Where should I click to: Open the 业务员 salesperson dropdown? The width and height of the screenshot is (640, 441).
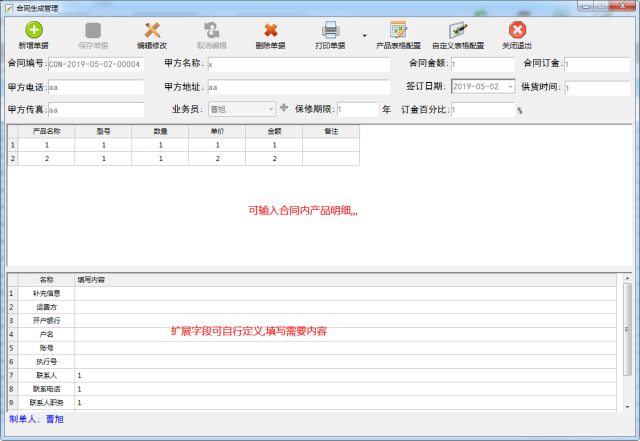click(x=270, y=109)
